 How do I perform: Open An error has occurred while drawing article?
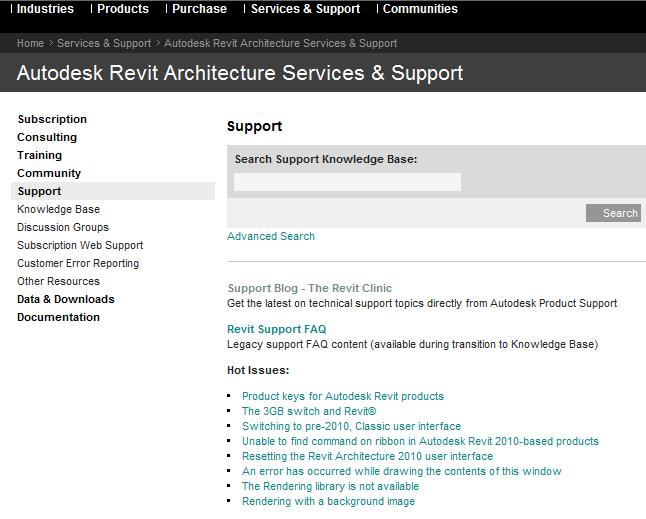click(x=402, y=472)
